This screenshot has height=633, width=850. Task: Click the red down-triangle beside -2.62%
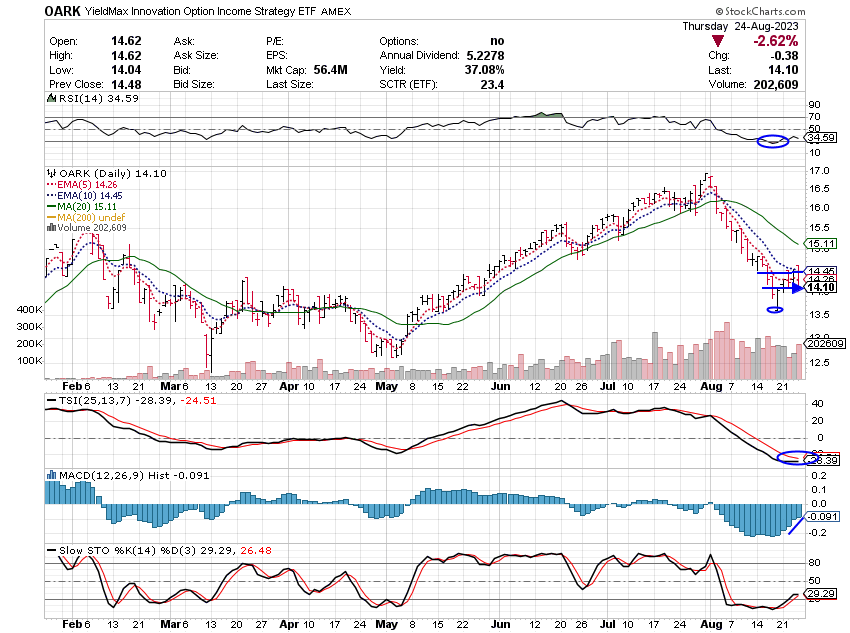click(x=718, y=41)
